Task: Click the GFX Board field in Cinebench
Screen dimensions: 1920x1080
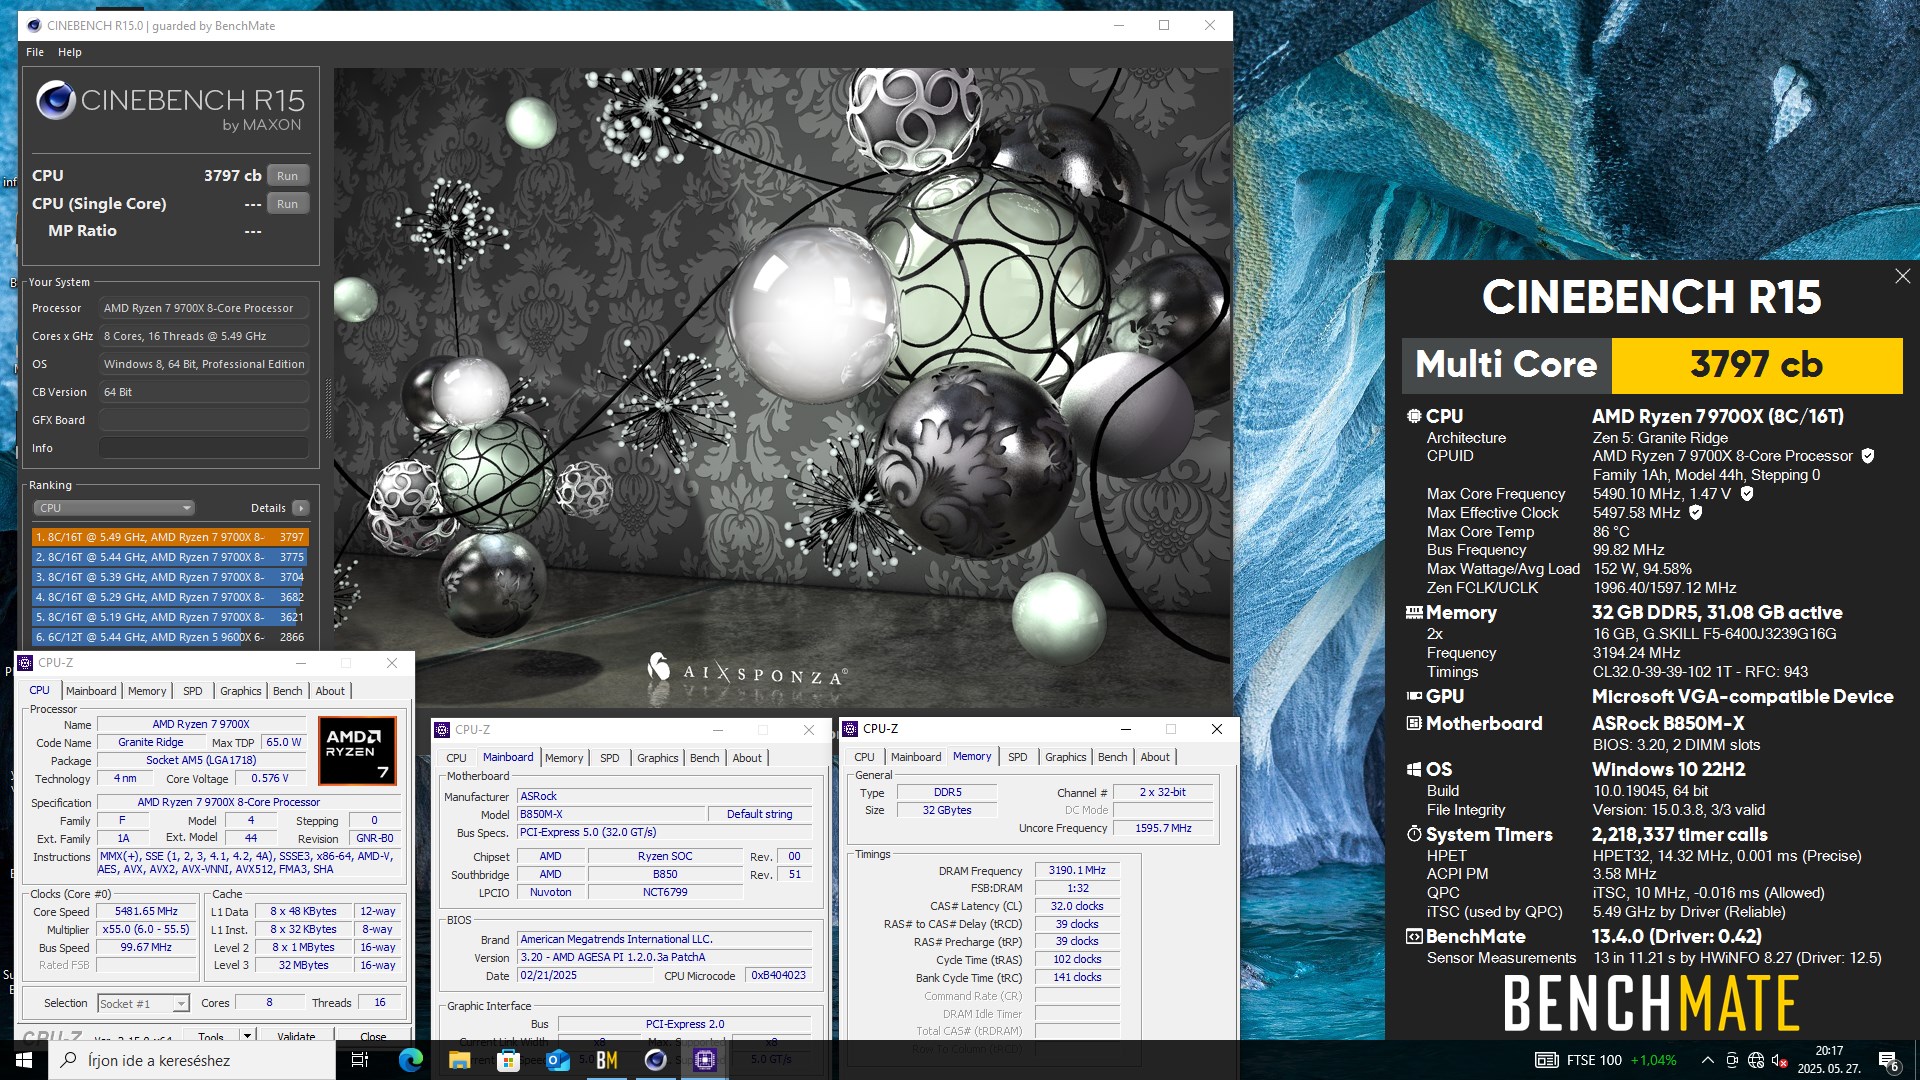Action: [x=203, y=420]
